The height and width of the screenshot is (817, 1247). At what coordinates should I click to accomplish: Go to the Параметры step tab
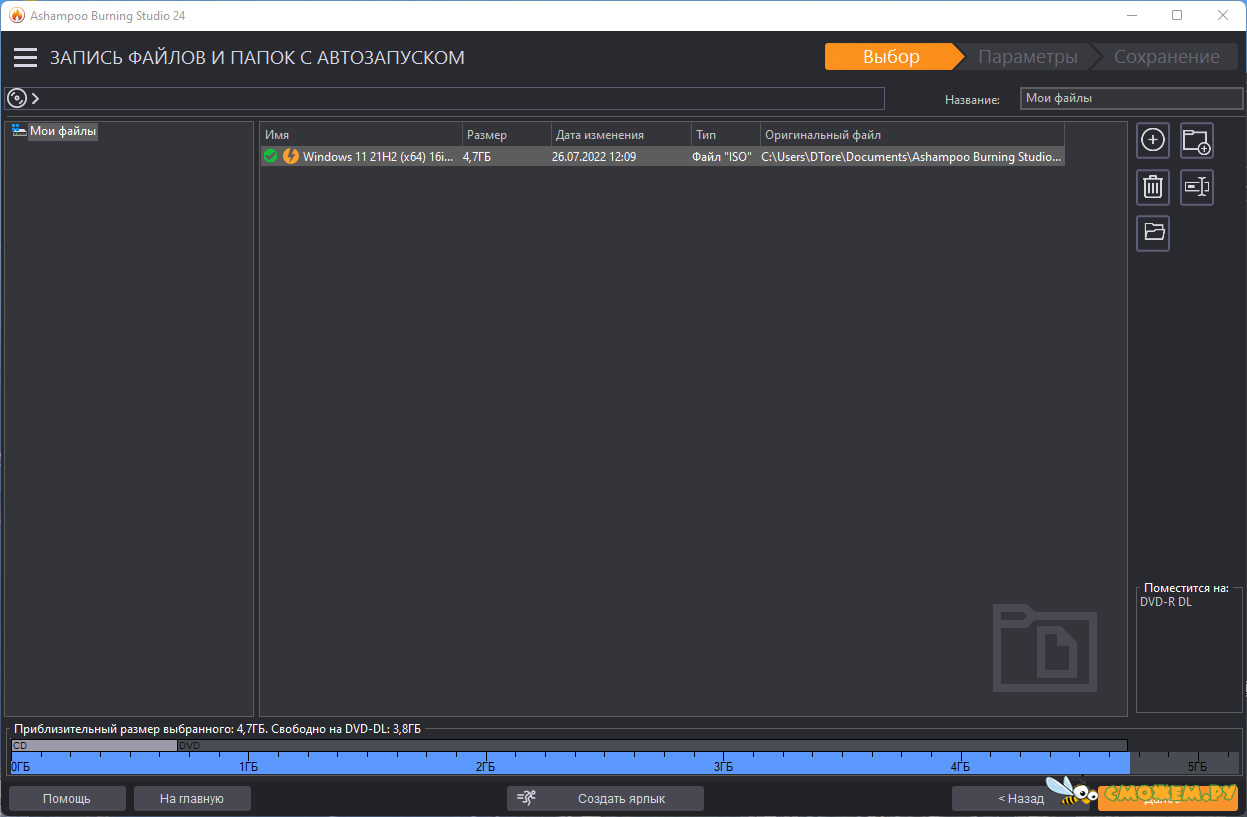[x=1027, y=57]
